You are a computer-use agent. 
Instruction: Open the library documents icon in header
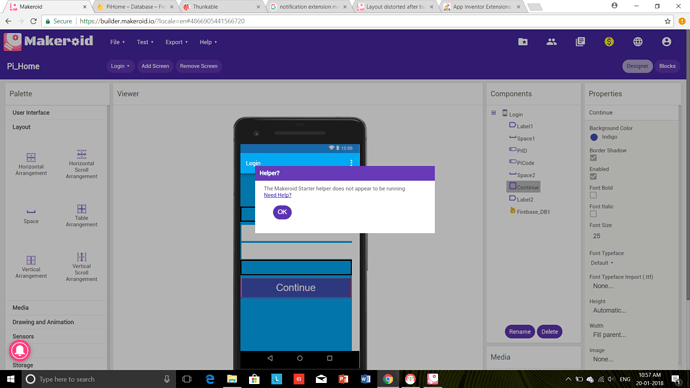(x=580, y=42)
